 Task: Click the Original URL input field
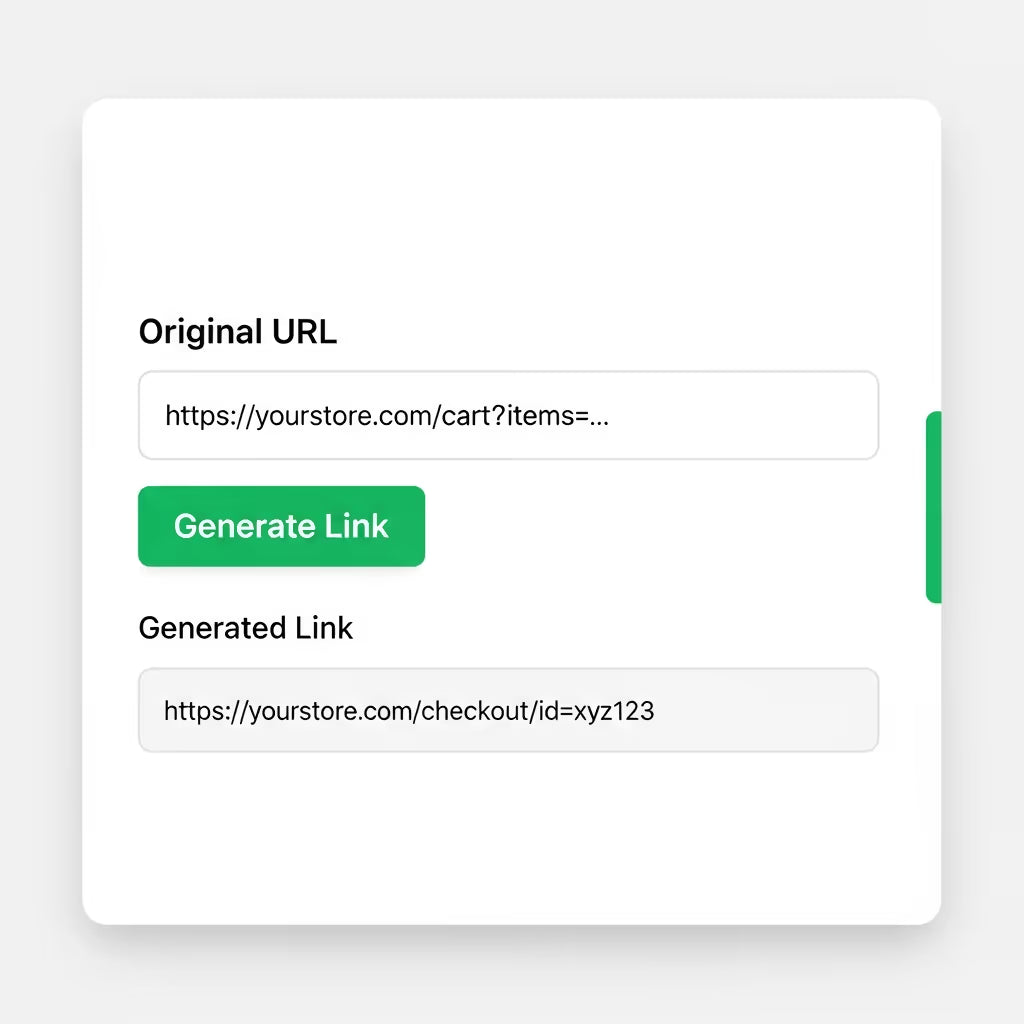(508, 415)
